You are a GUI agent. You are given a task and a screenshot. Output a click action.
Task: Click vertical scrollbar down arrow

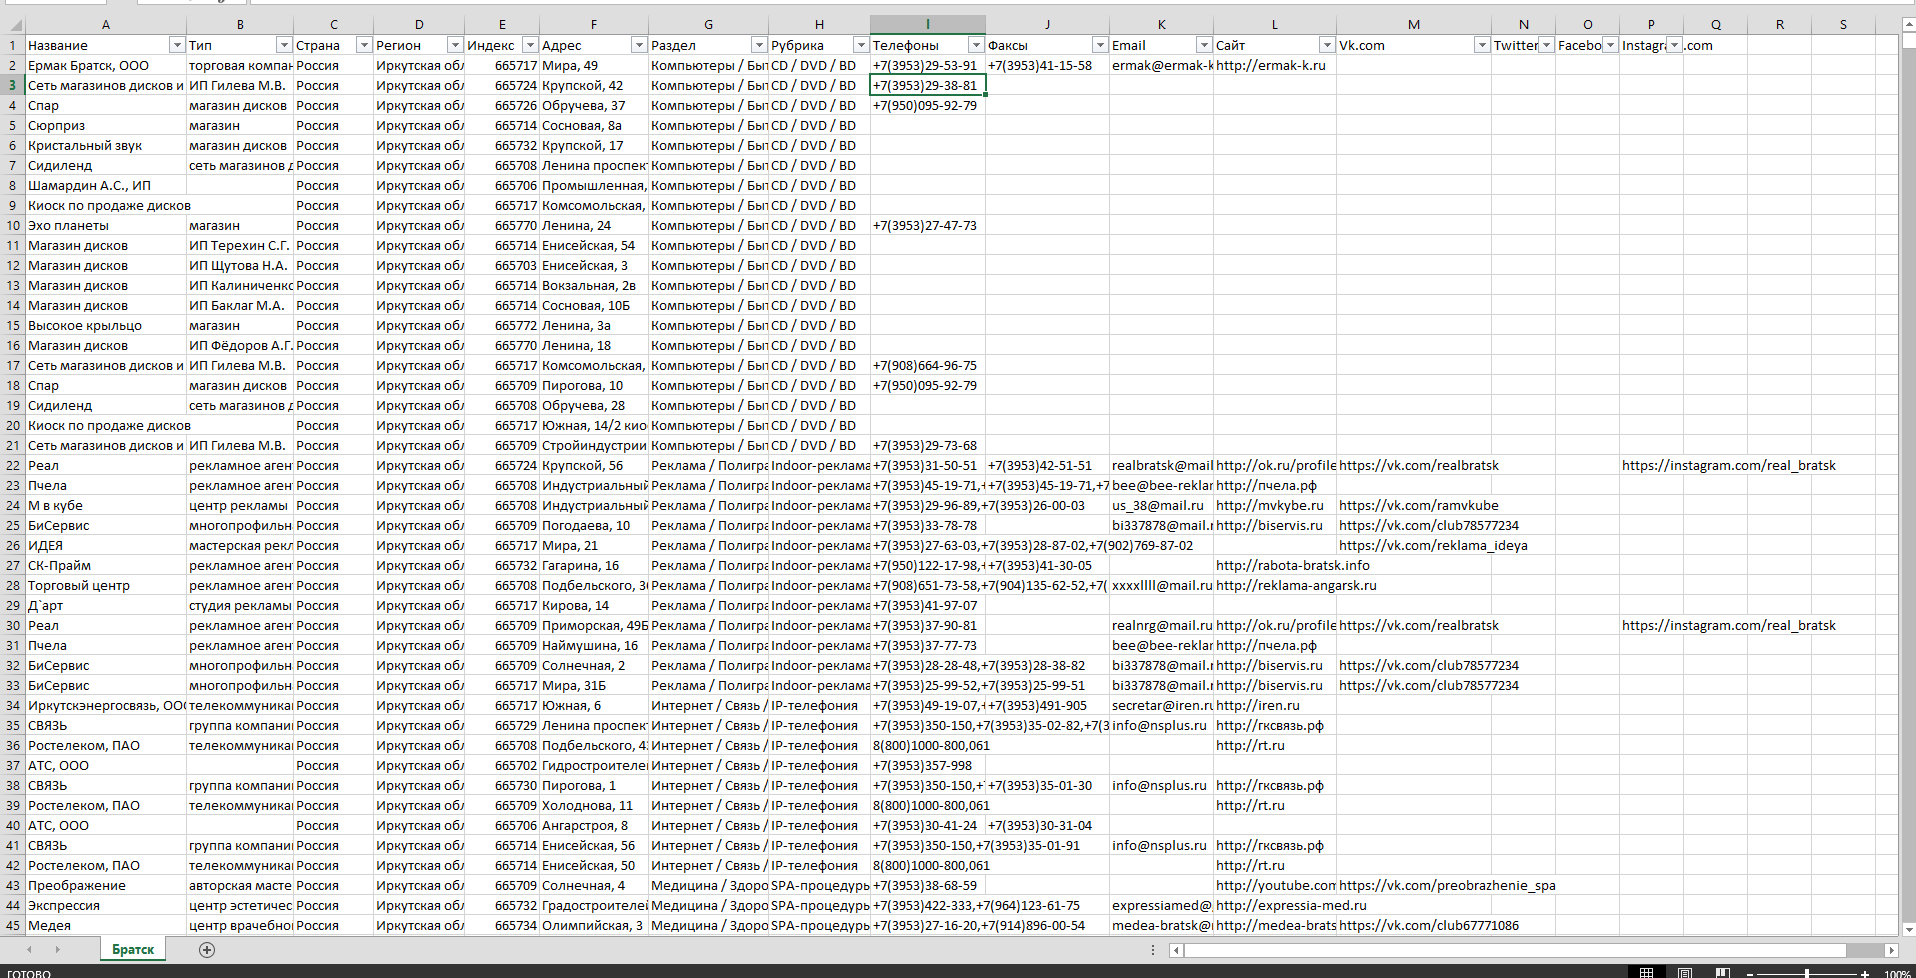[x=1908, y=929]
